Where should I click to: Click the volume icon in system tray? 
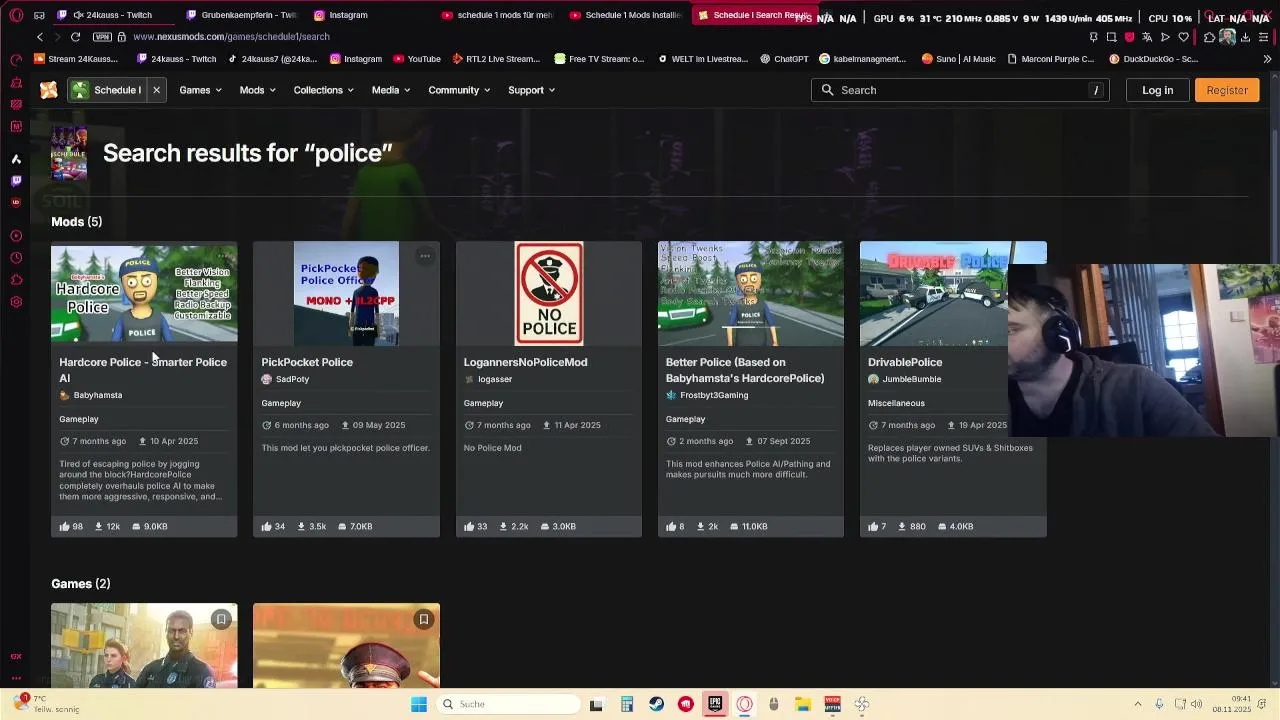[1197, 704]
